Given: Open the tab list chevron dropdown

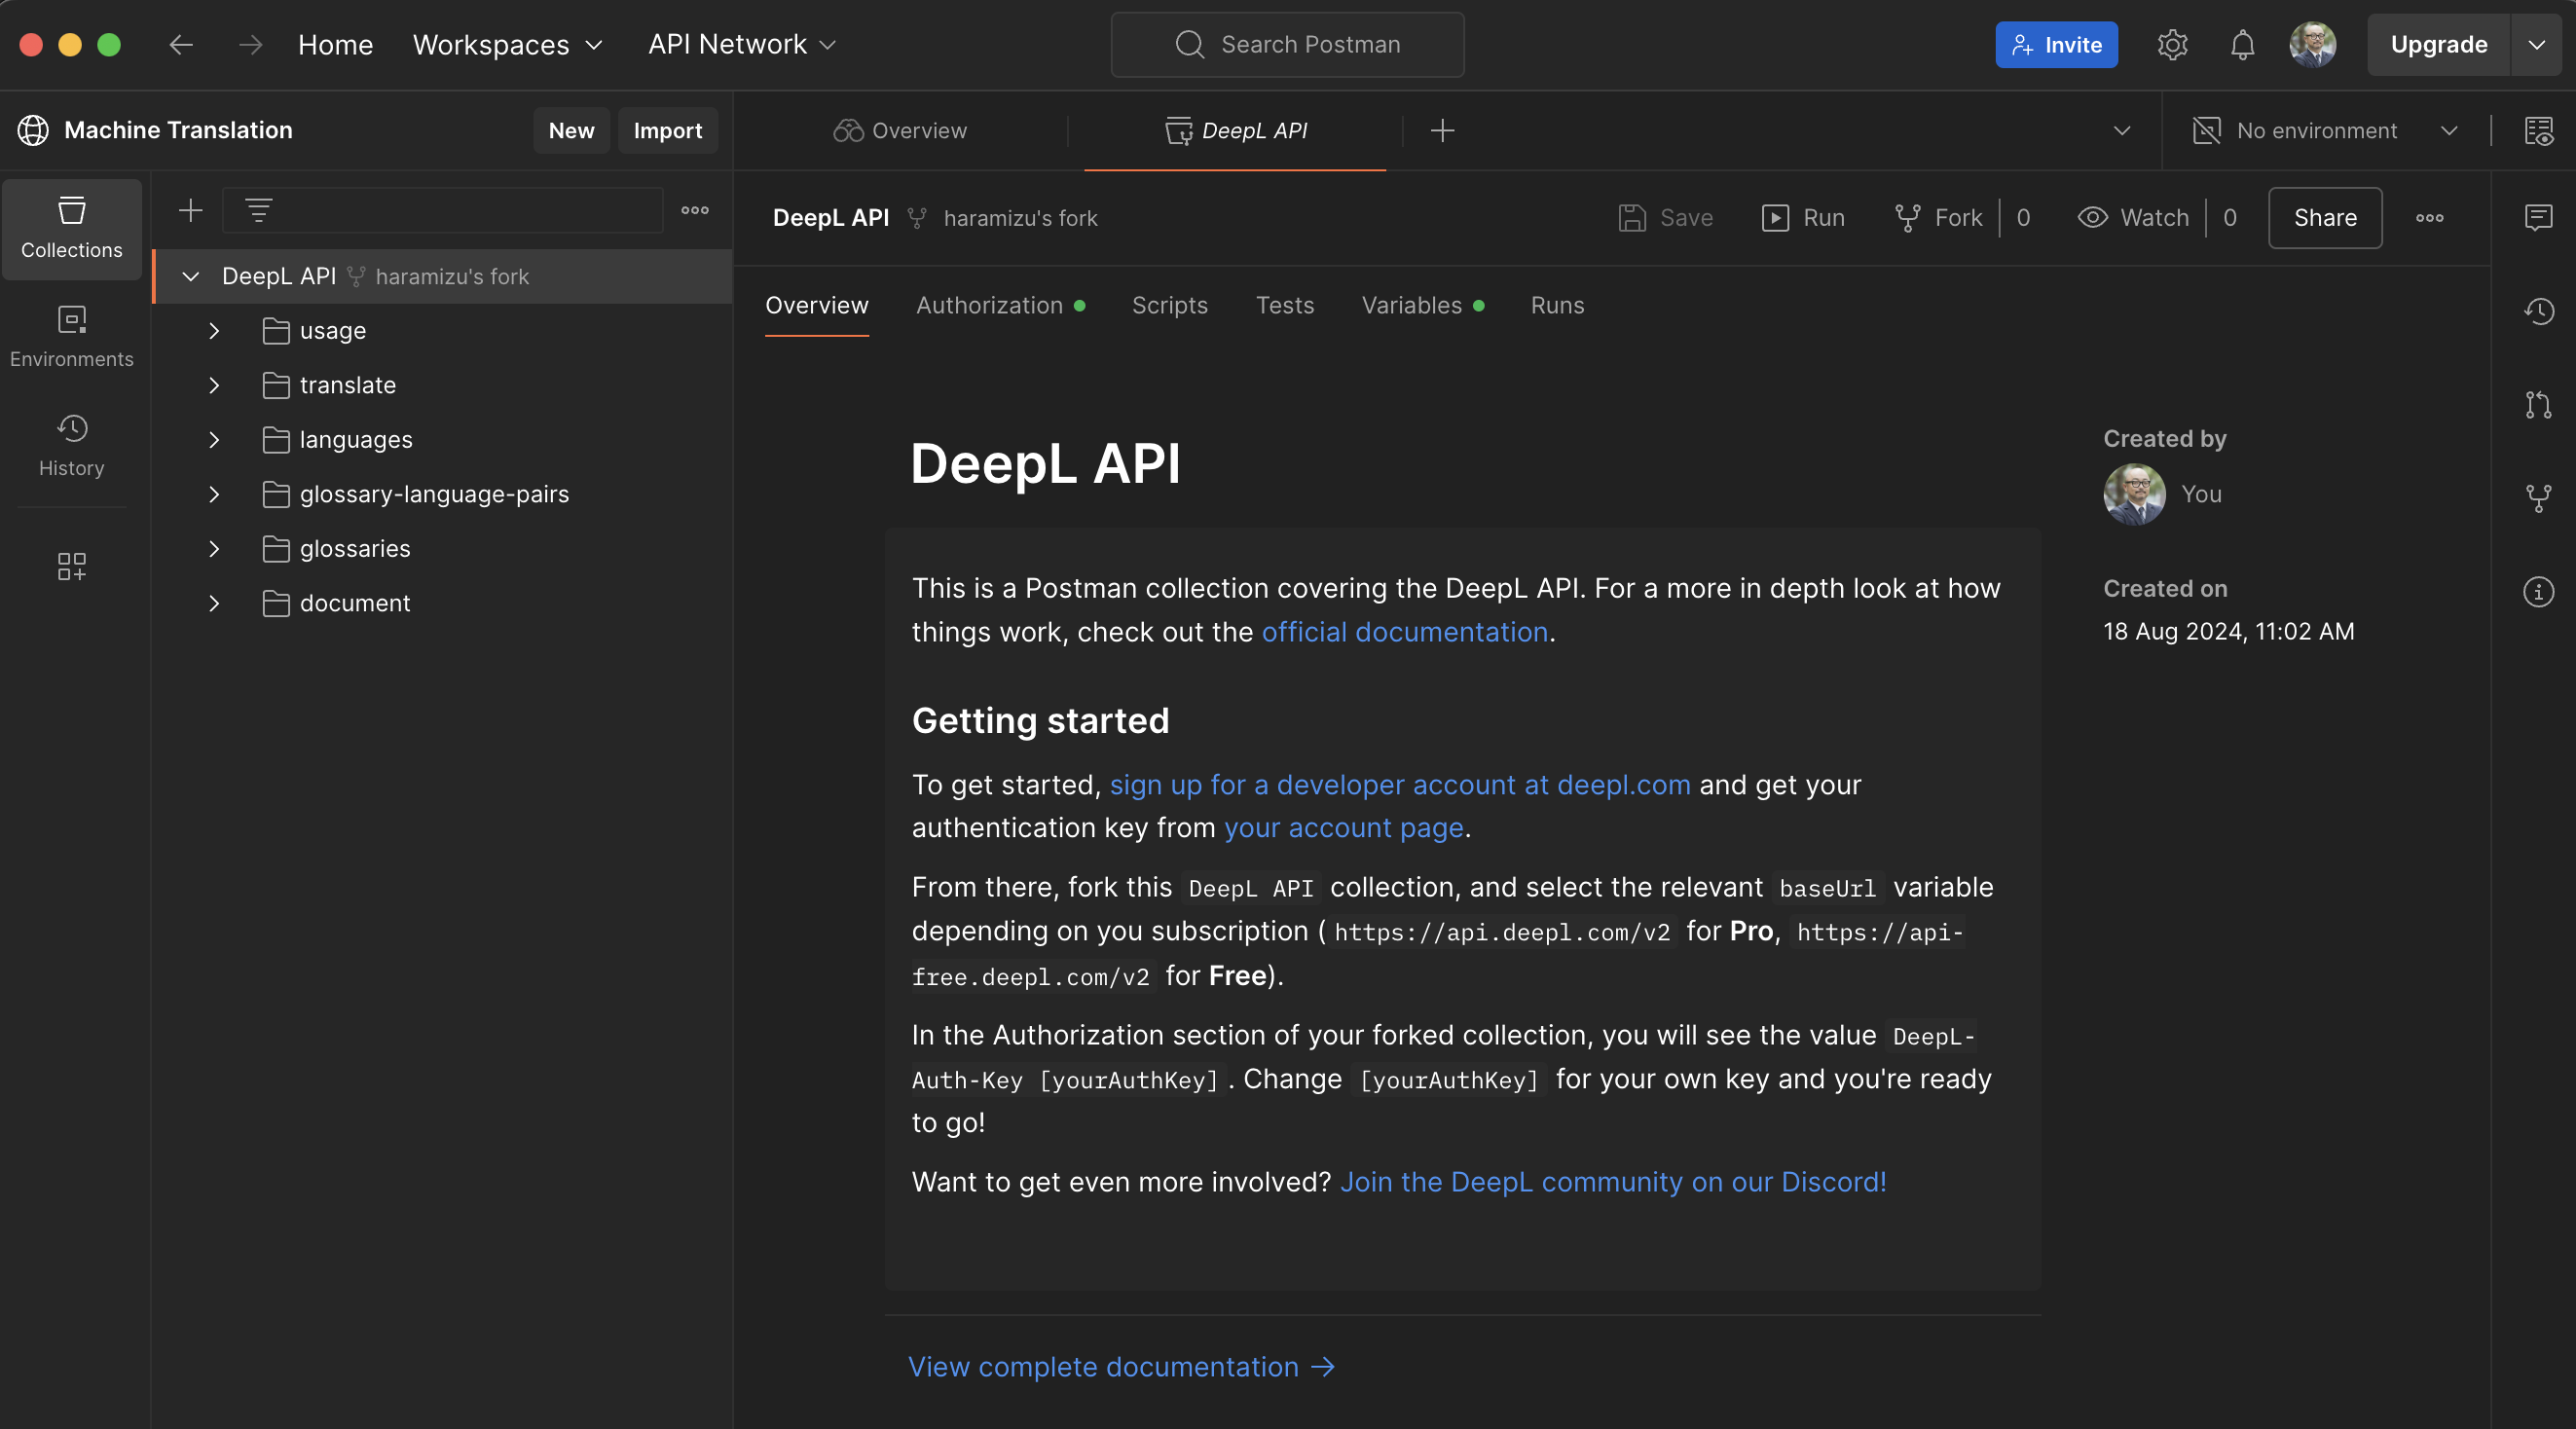Looking at the screenshot, I should [x=2121, y=130].
